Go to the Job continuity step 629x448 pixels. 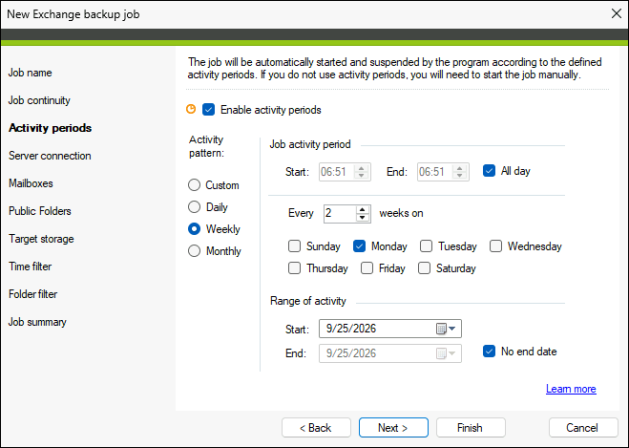[x=39, y=100]
